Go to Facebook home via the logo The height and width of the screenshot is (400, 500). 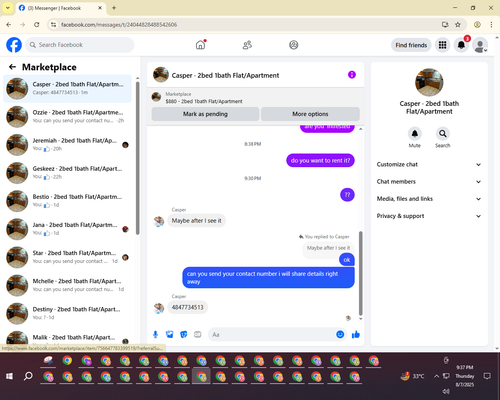point(14,45)
